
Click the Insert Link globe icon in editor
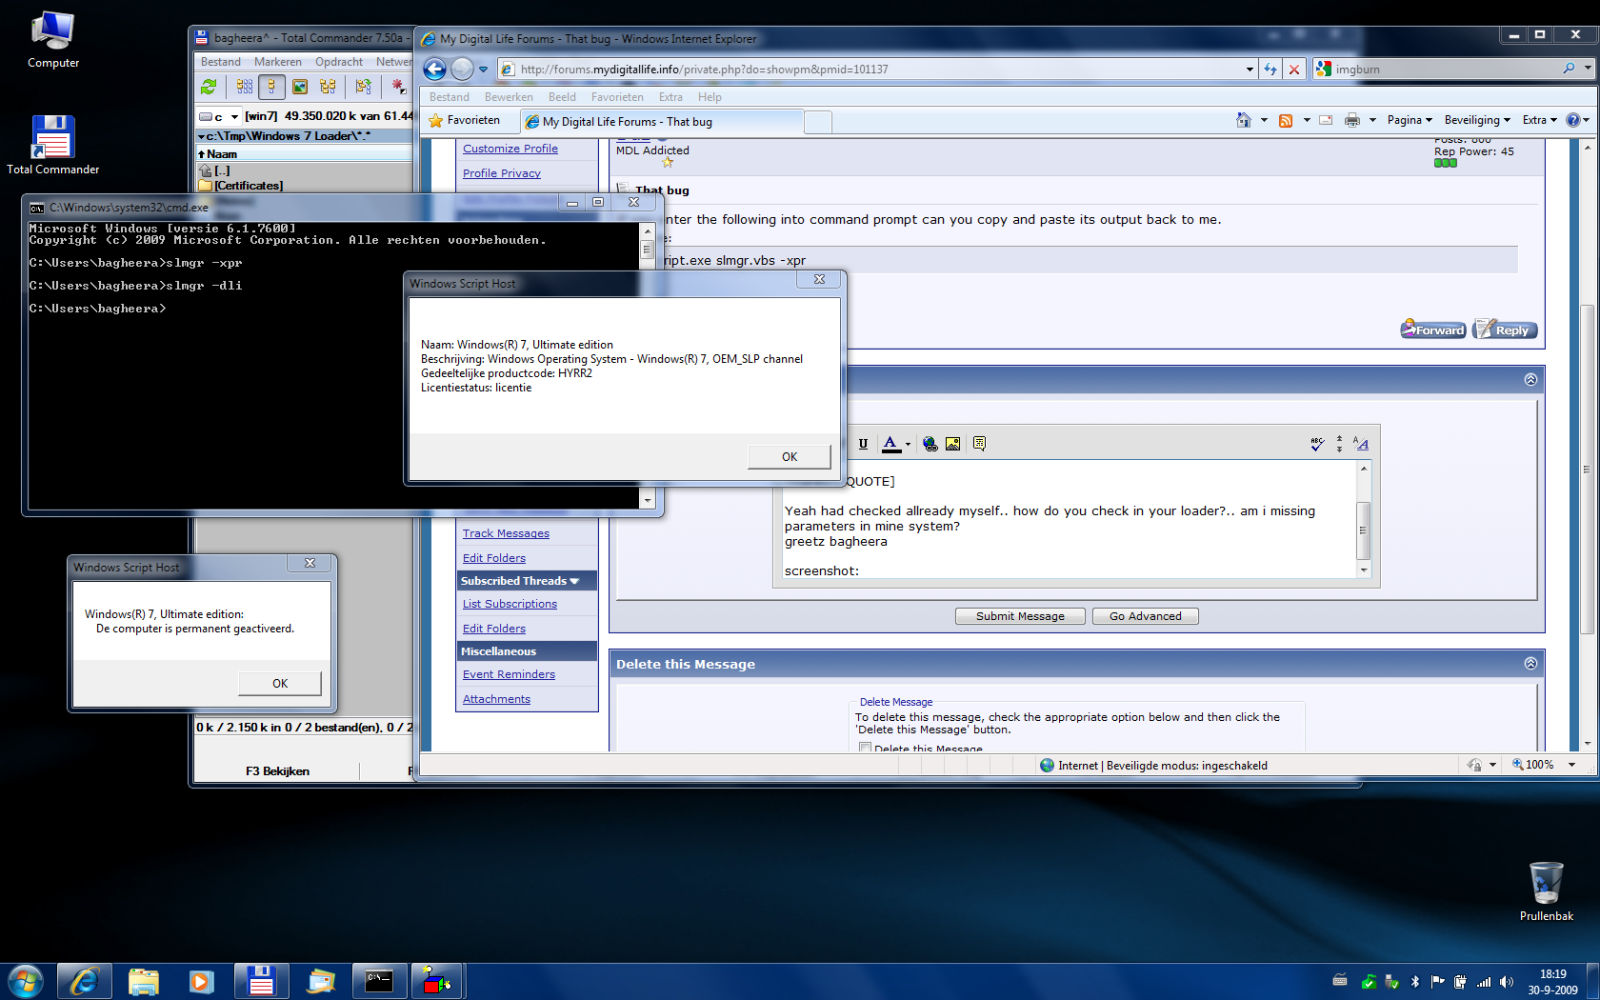pyautogui.click(x=930, y=444)
